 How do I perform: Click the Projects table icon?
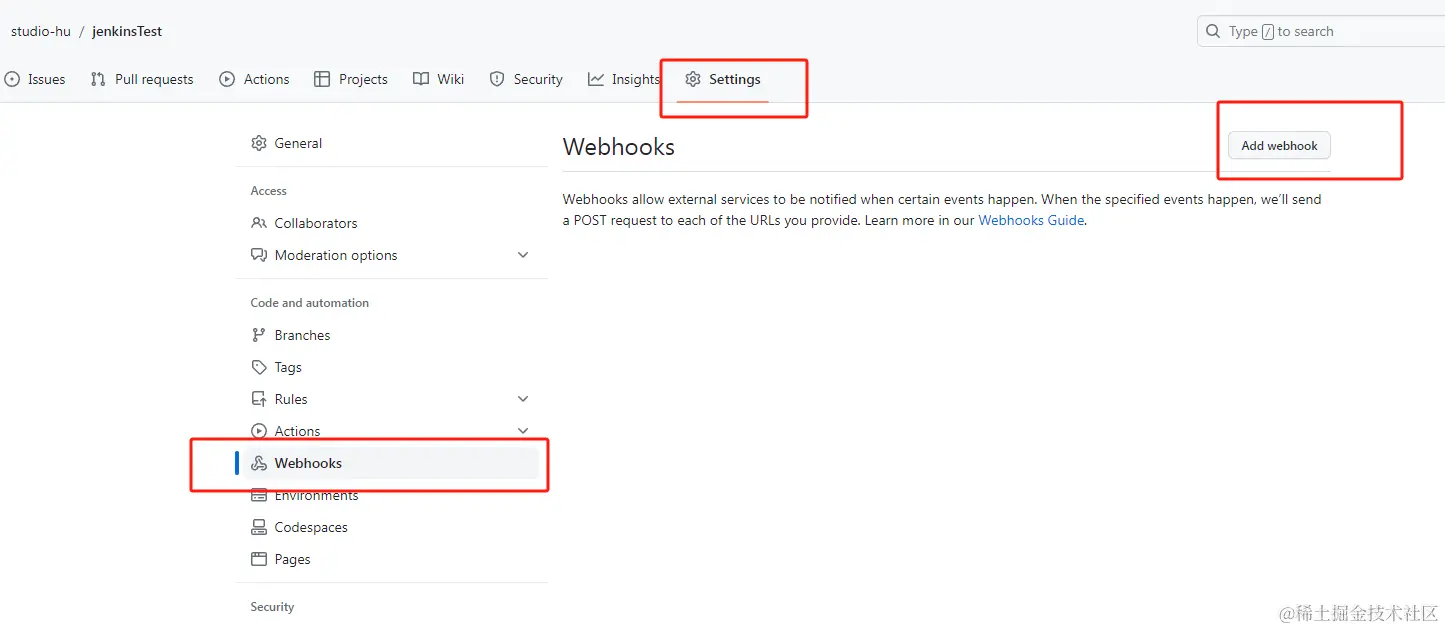322,79
